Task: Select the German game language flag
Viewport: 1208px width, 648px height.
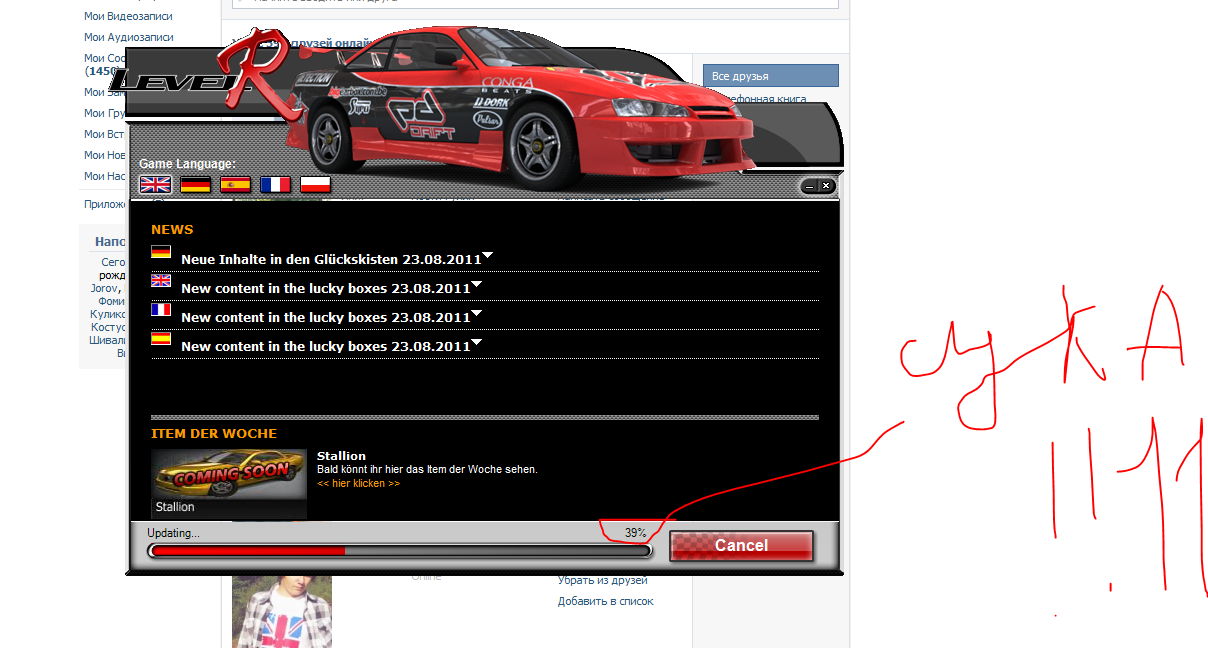Action: [x=195, y=184]
